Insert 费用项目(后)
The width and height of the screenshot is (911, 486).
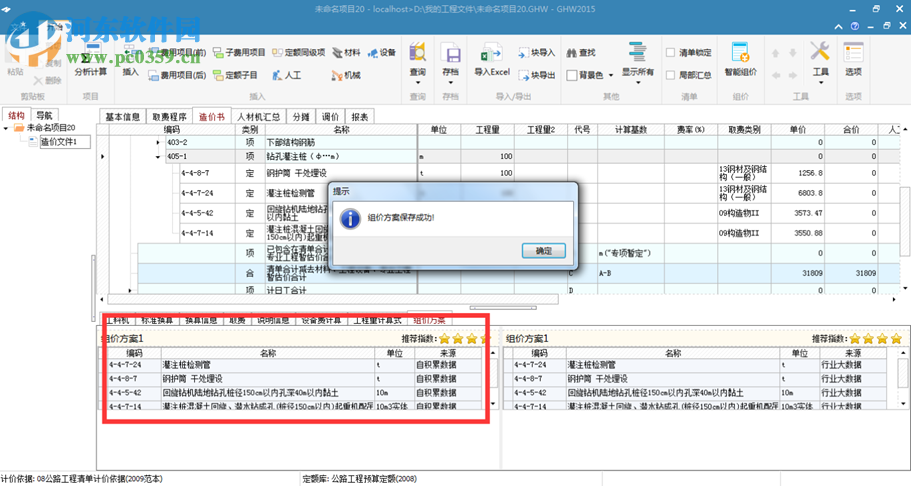[x=177, y=75]
